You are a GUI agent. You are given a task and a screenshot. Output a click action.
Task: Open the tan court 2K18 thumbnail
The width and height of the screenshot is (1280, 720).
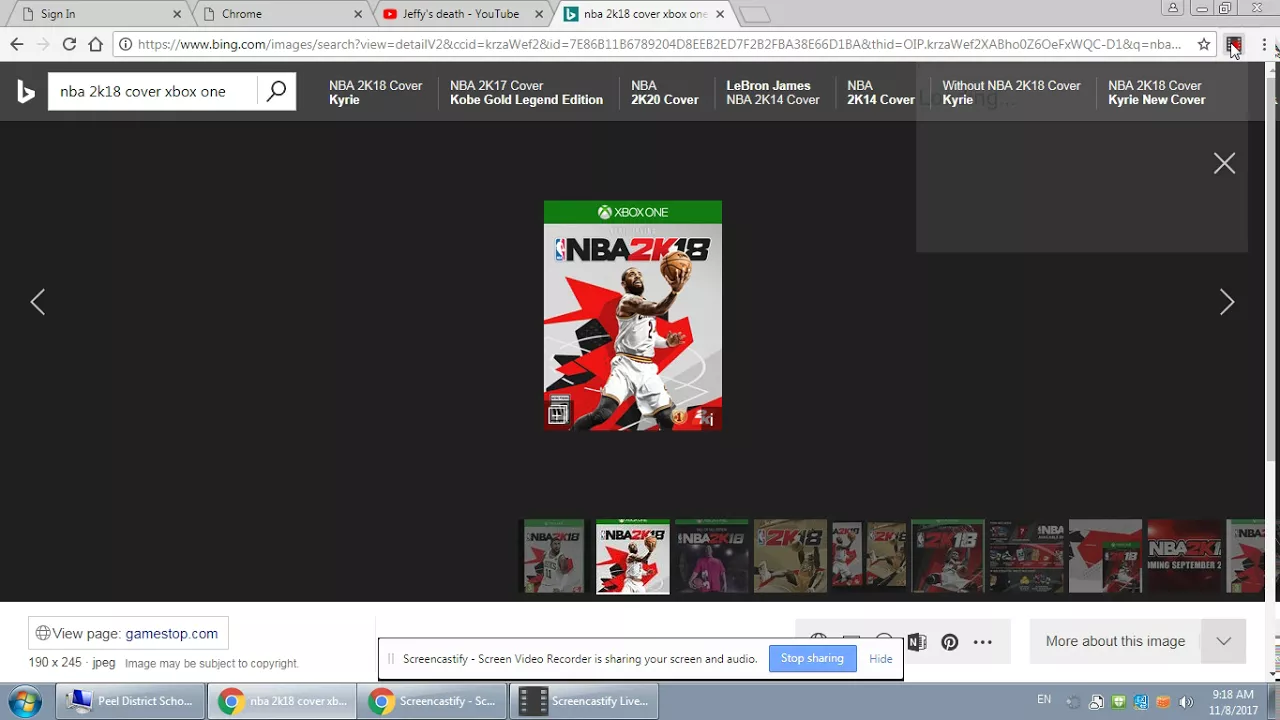pos(790,556)
